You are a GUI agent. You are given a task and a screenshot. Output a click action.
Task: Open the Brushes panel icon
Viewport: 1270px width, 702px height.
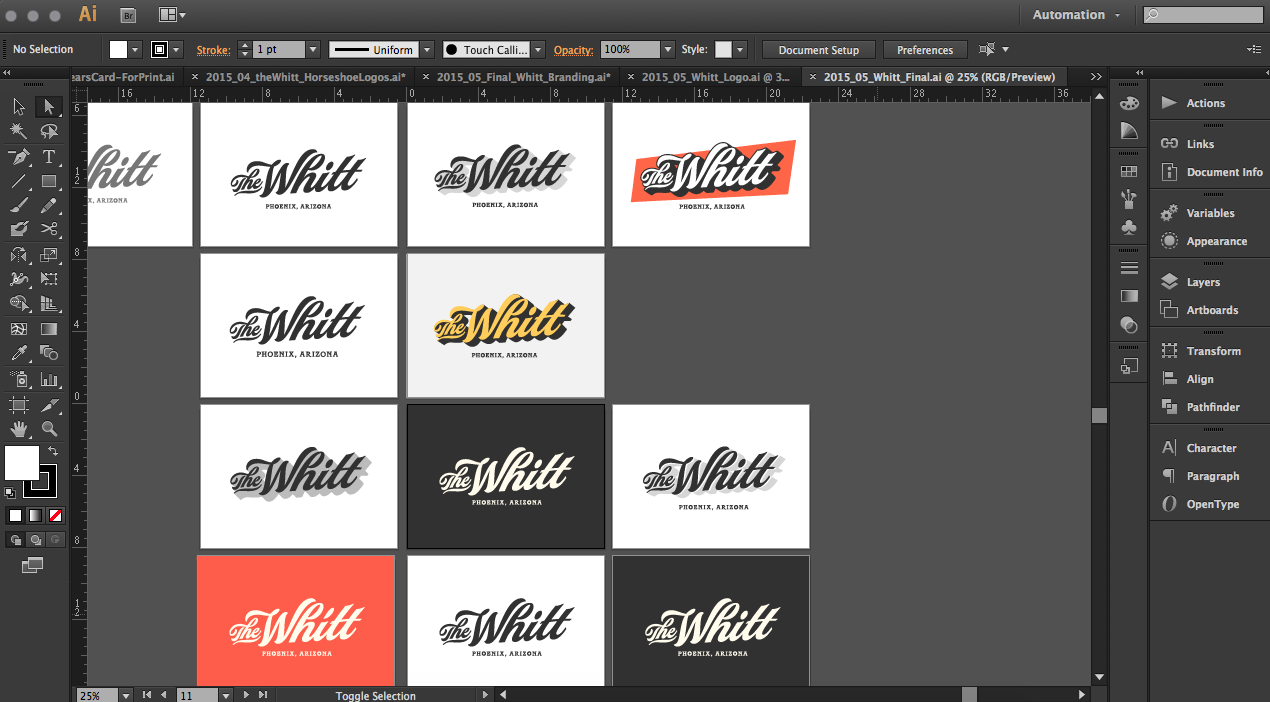1129,199
